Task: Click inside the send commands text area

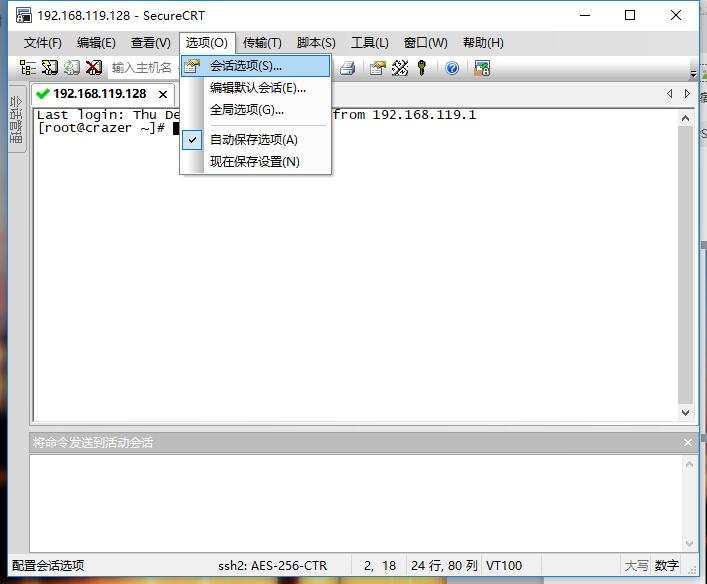Action: pyautogui.click(x=356, y=504)
